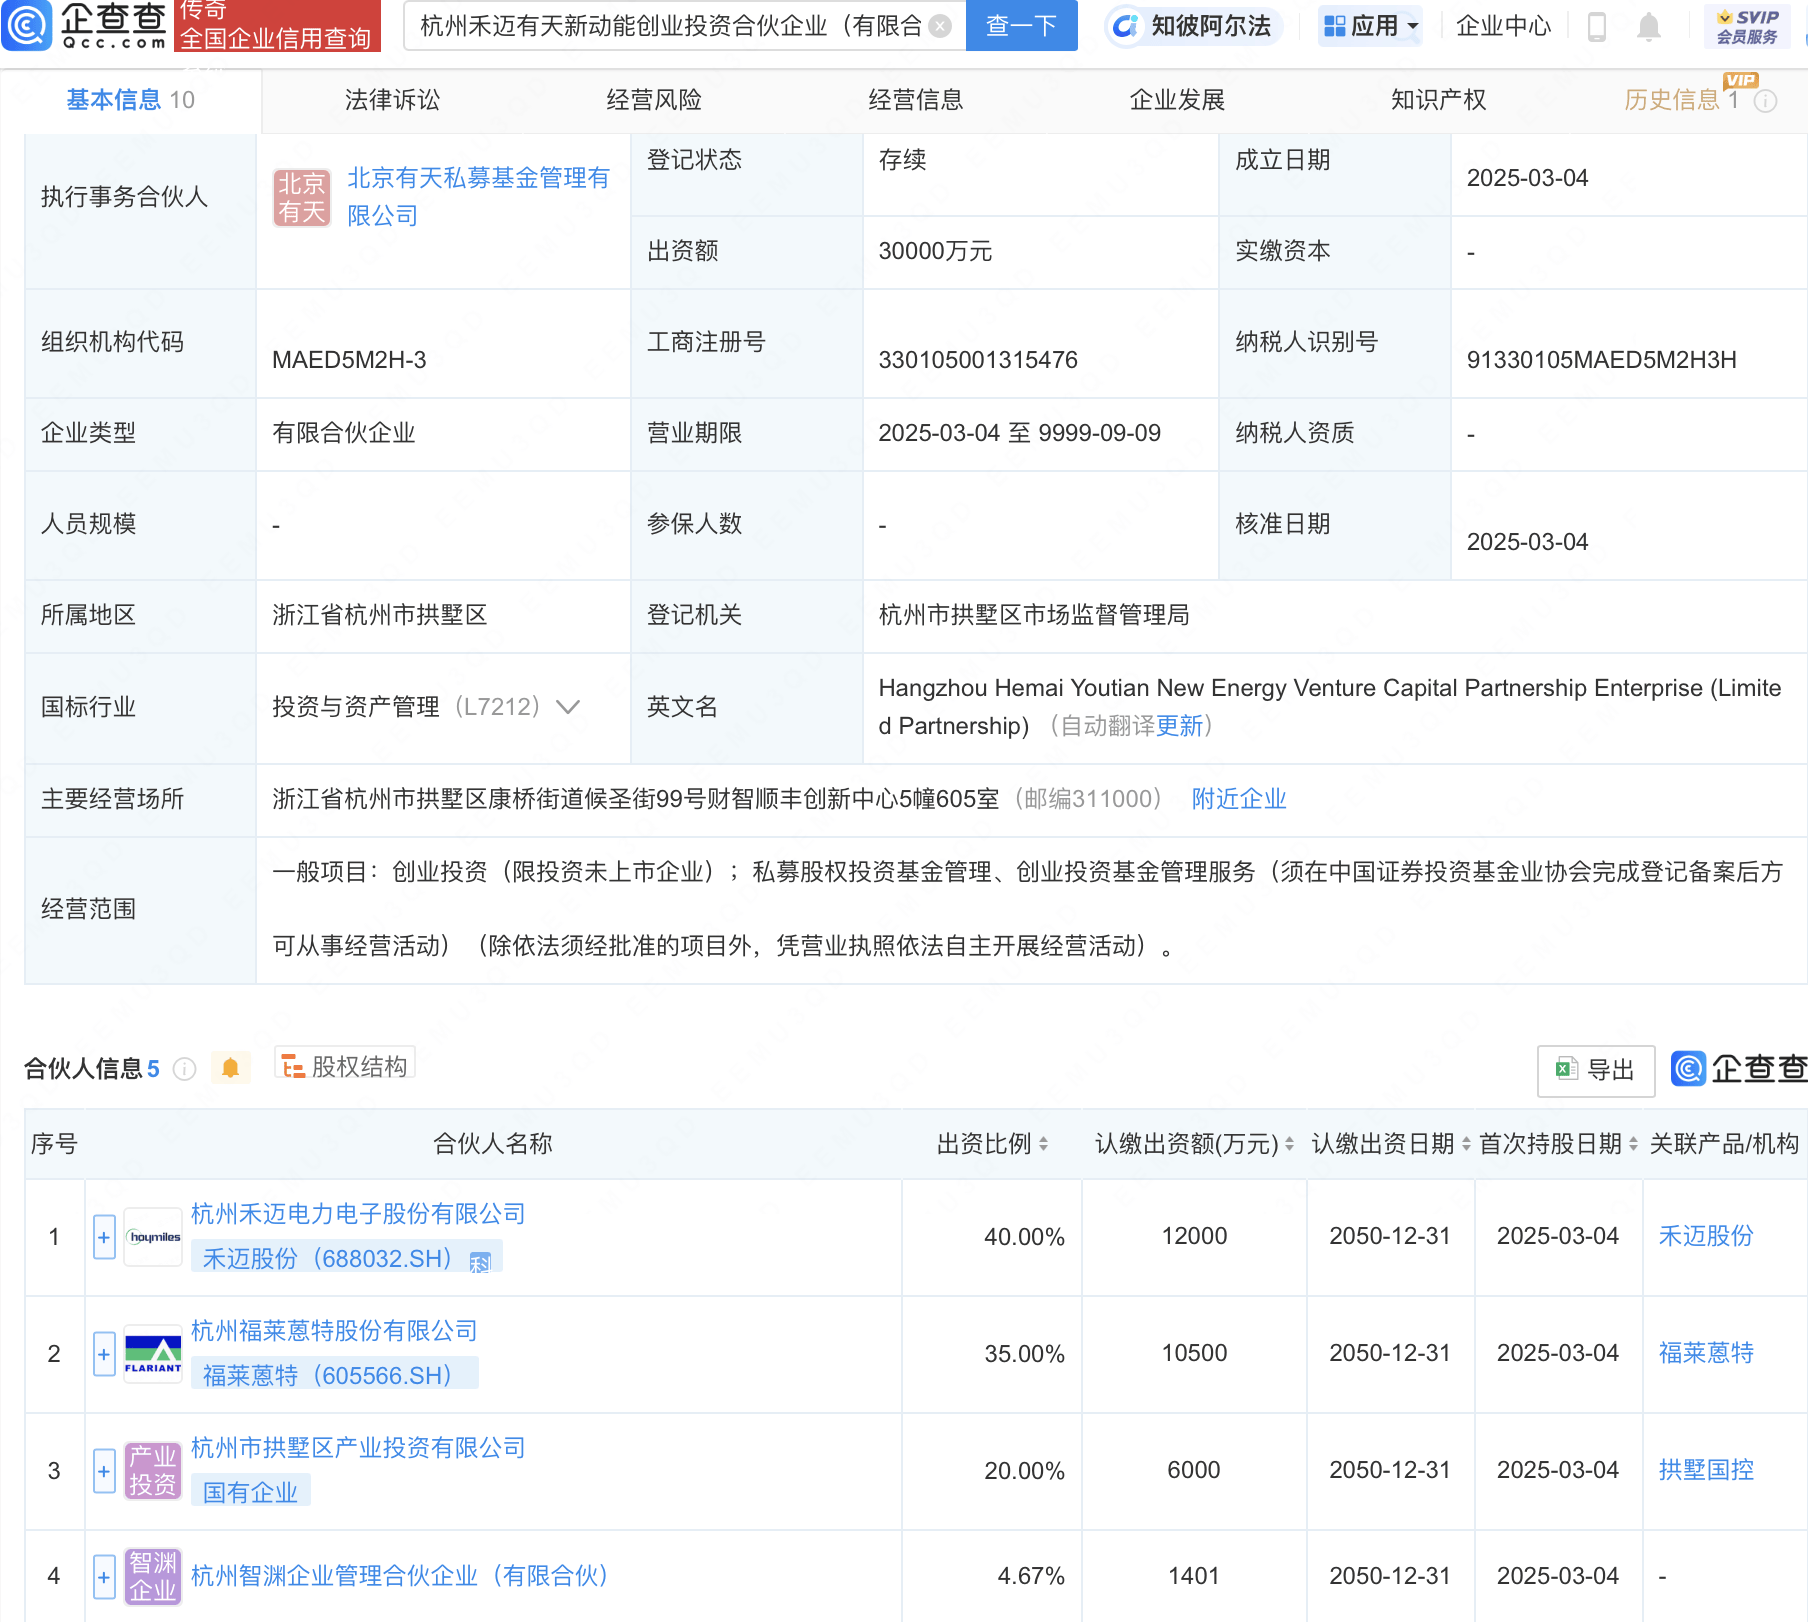Image resolution: width=1808 pixels, height=1622 pixels.
Task: Click 更新 to refresh English name
Action: [1179, 726]
